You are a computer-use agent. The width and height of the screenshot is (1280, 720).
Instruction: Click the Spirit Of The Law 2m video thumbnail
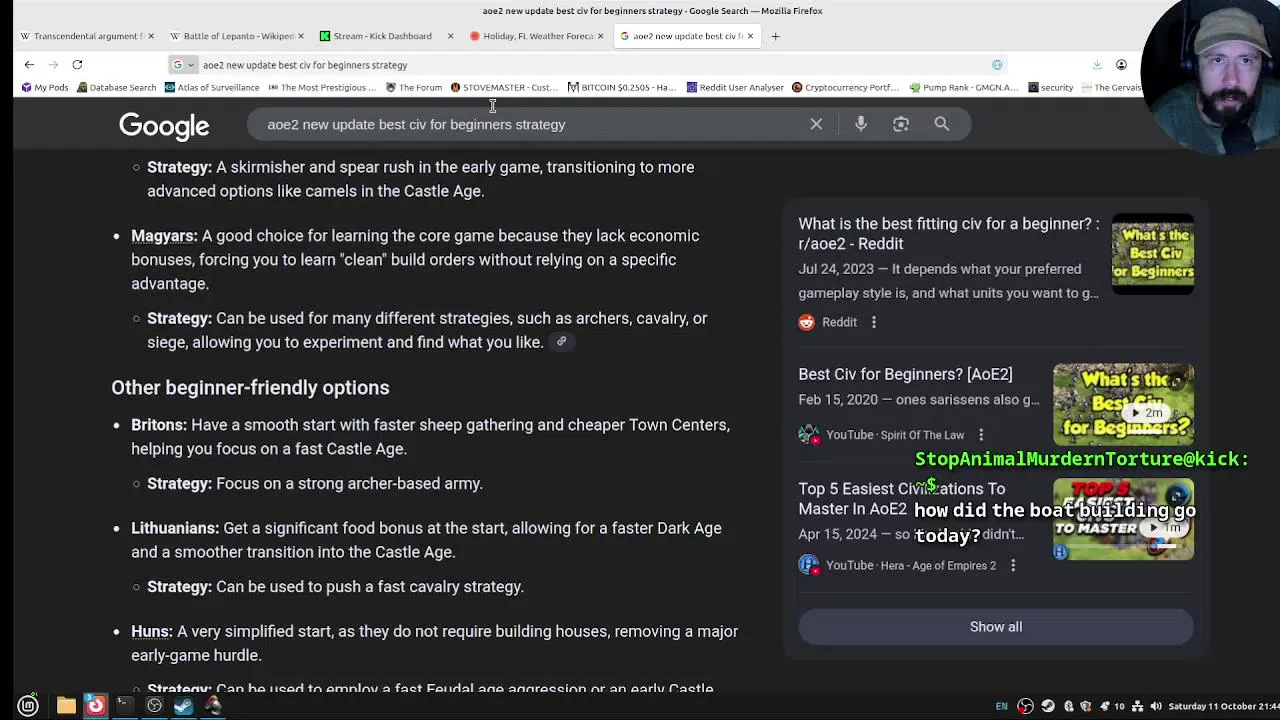coord(1123,404)
